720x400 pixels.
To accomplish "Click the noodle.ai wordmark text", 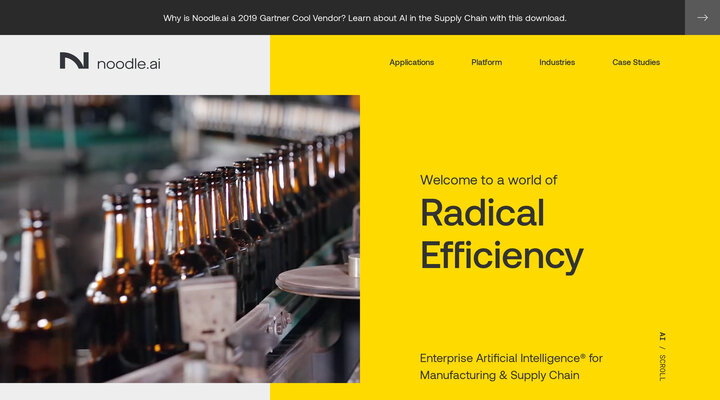I will click(x=128, y=63).
